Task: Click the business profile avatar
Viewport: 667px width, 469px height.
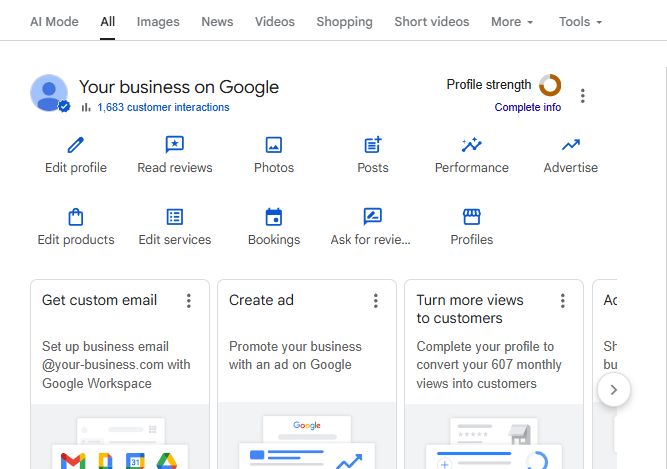Action: tap(49, 93)
